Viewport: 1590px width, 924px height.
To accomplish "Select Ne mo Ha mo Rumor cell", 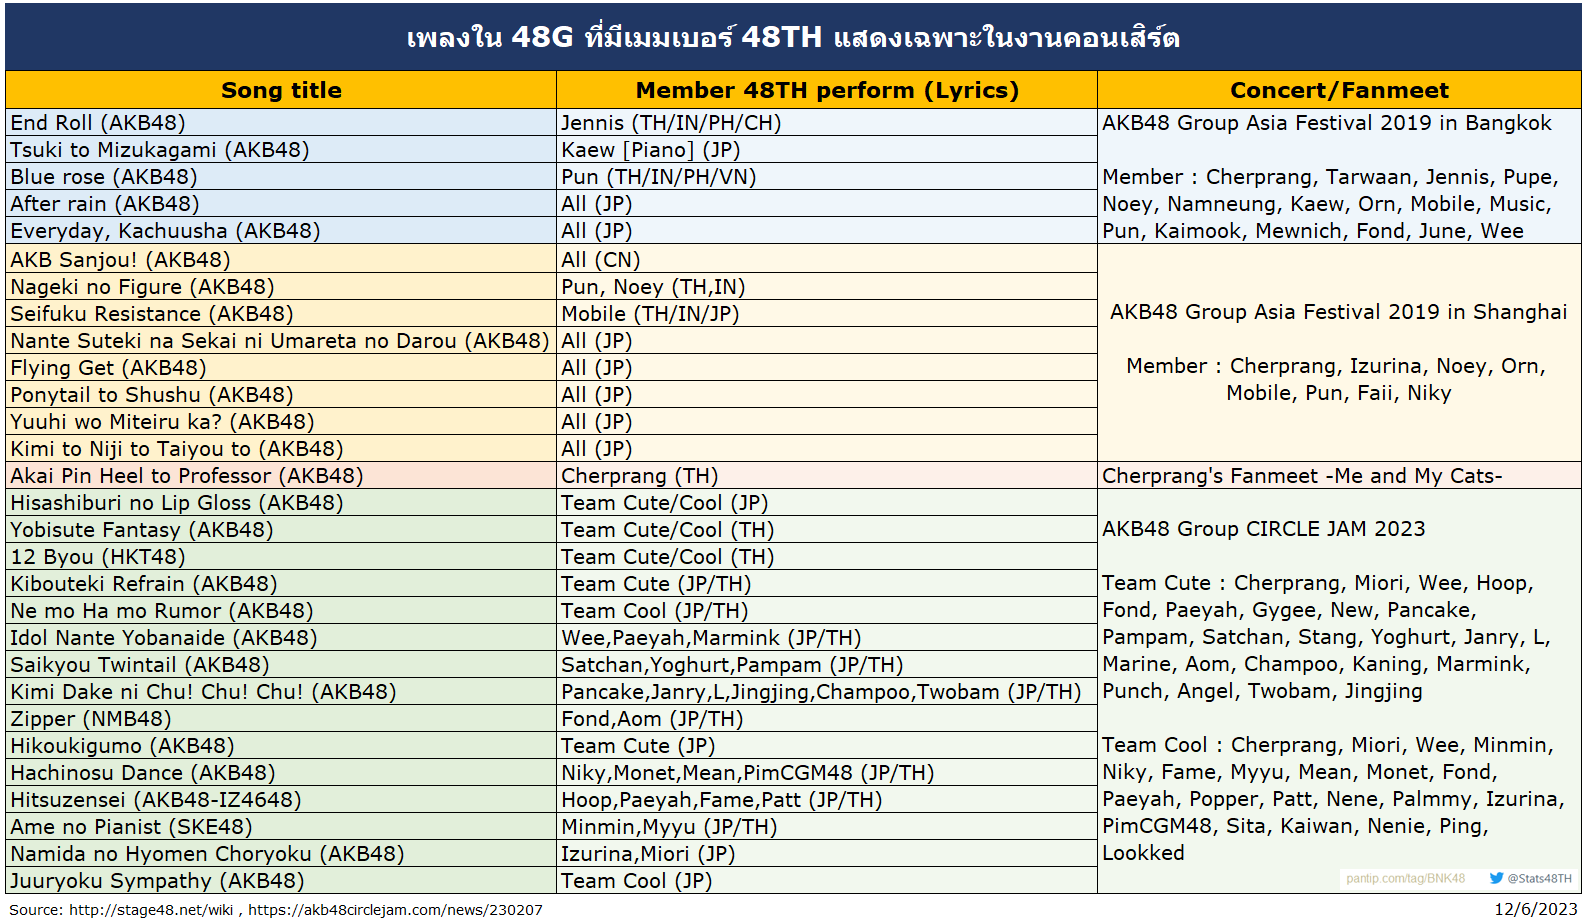I will pos(281,611).
